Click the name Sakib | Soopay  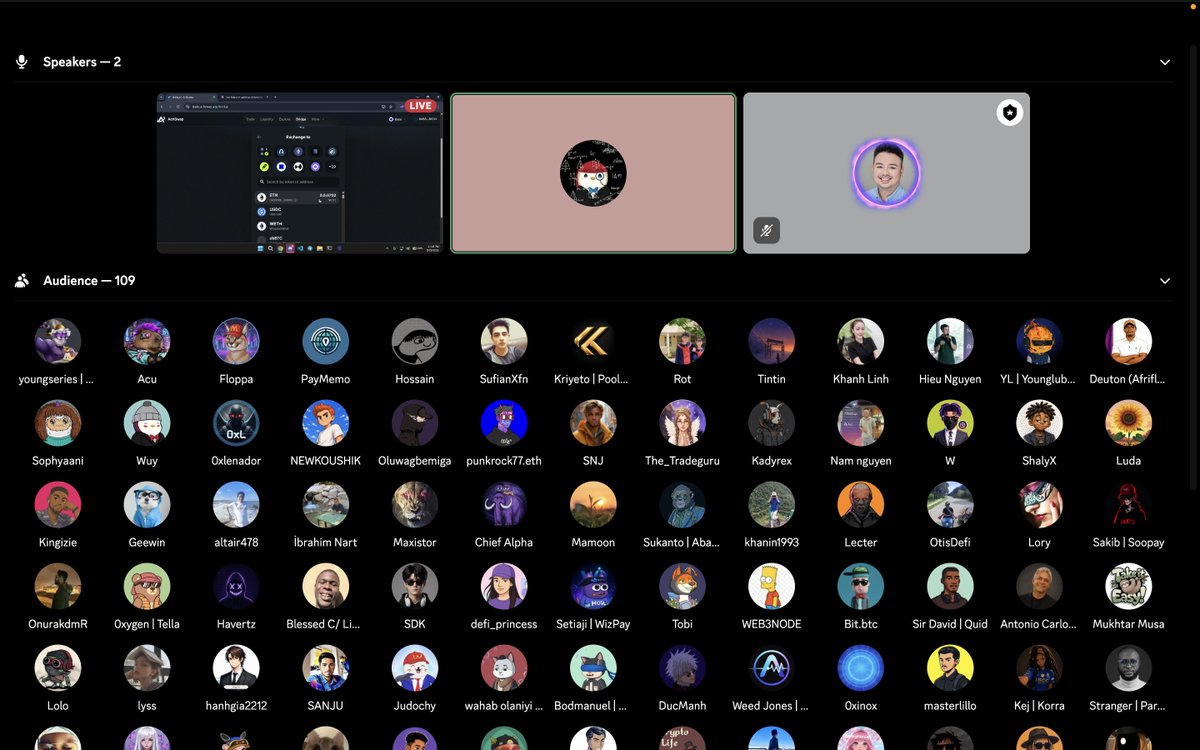pos(1128,543)
